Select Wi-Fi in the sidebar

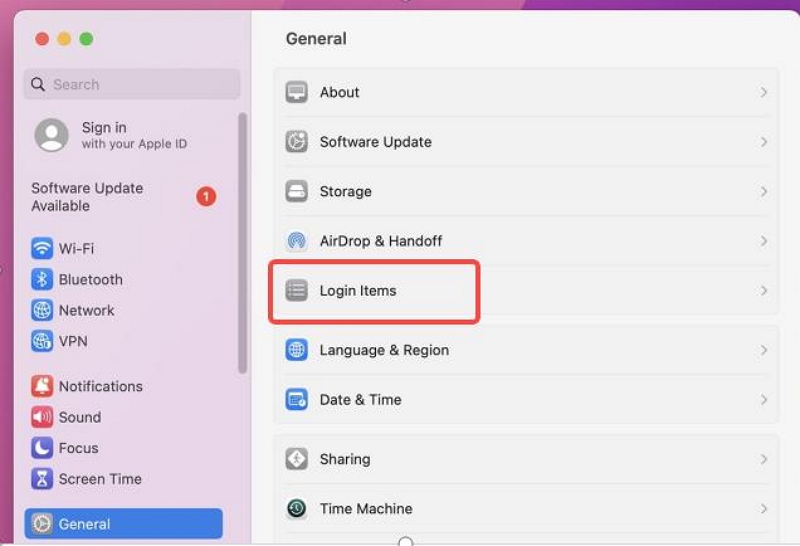pos(77,249)
